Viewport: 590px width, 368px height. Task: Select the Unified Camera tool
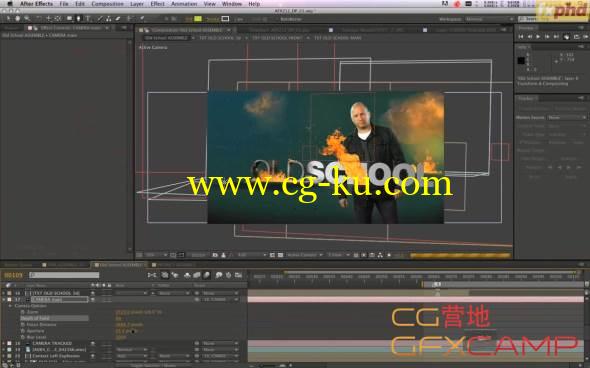tap(49, 18)
